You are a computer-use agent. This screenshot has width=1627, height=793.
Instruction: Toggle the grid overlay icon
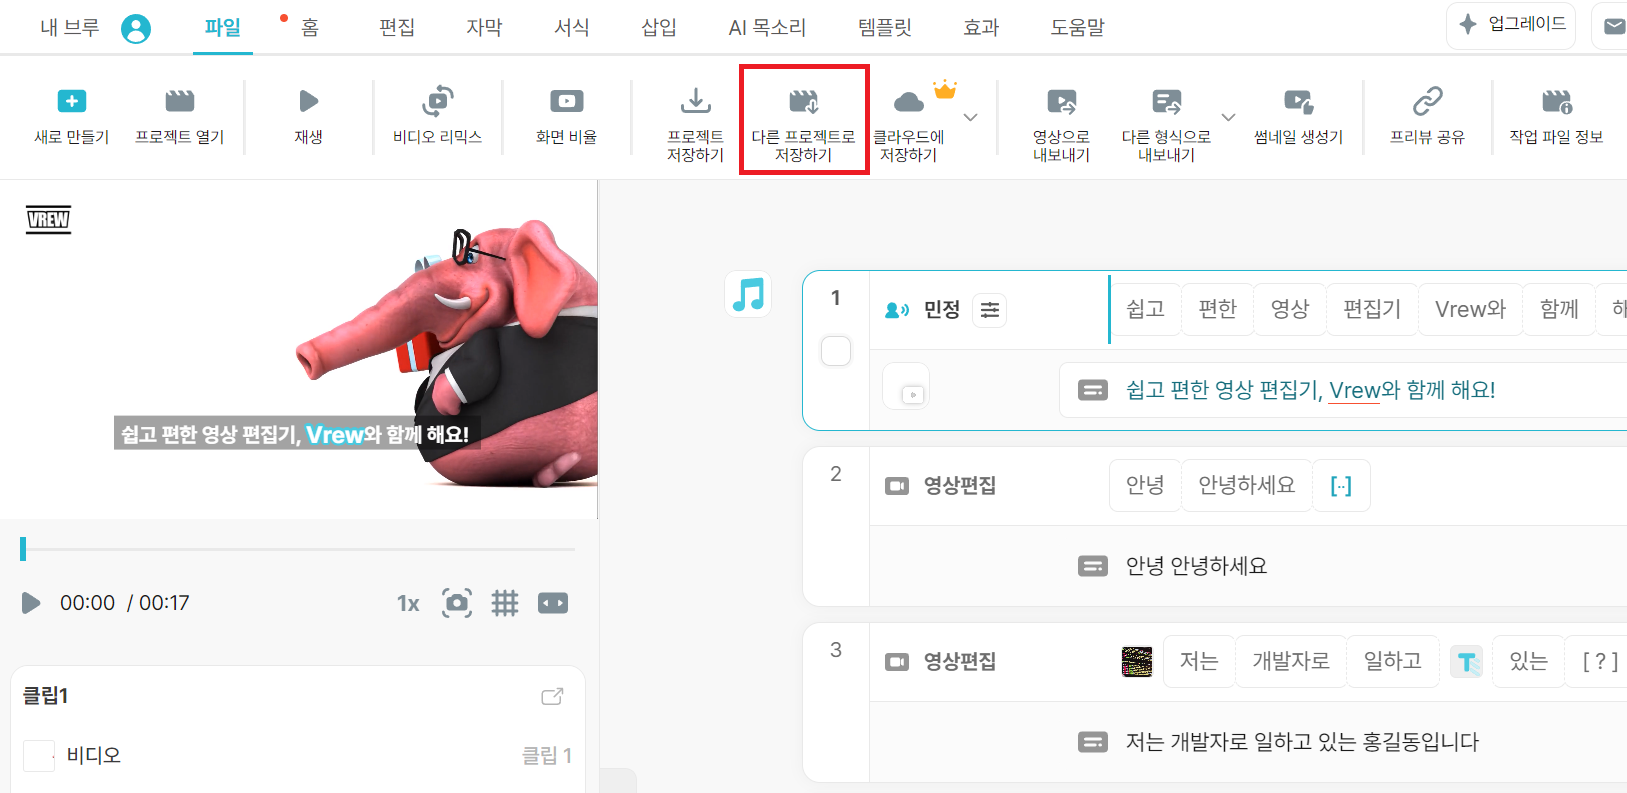pos(505,603)
